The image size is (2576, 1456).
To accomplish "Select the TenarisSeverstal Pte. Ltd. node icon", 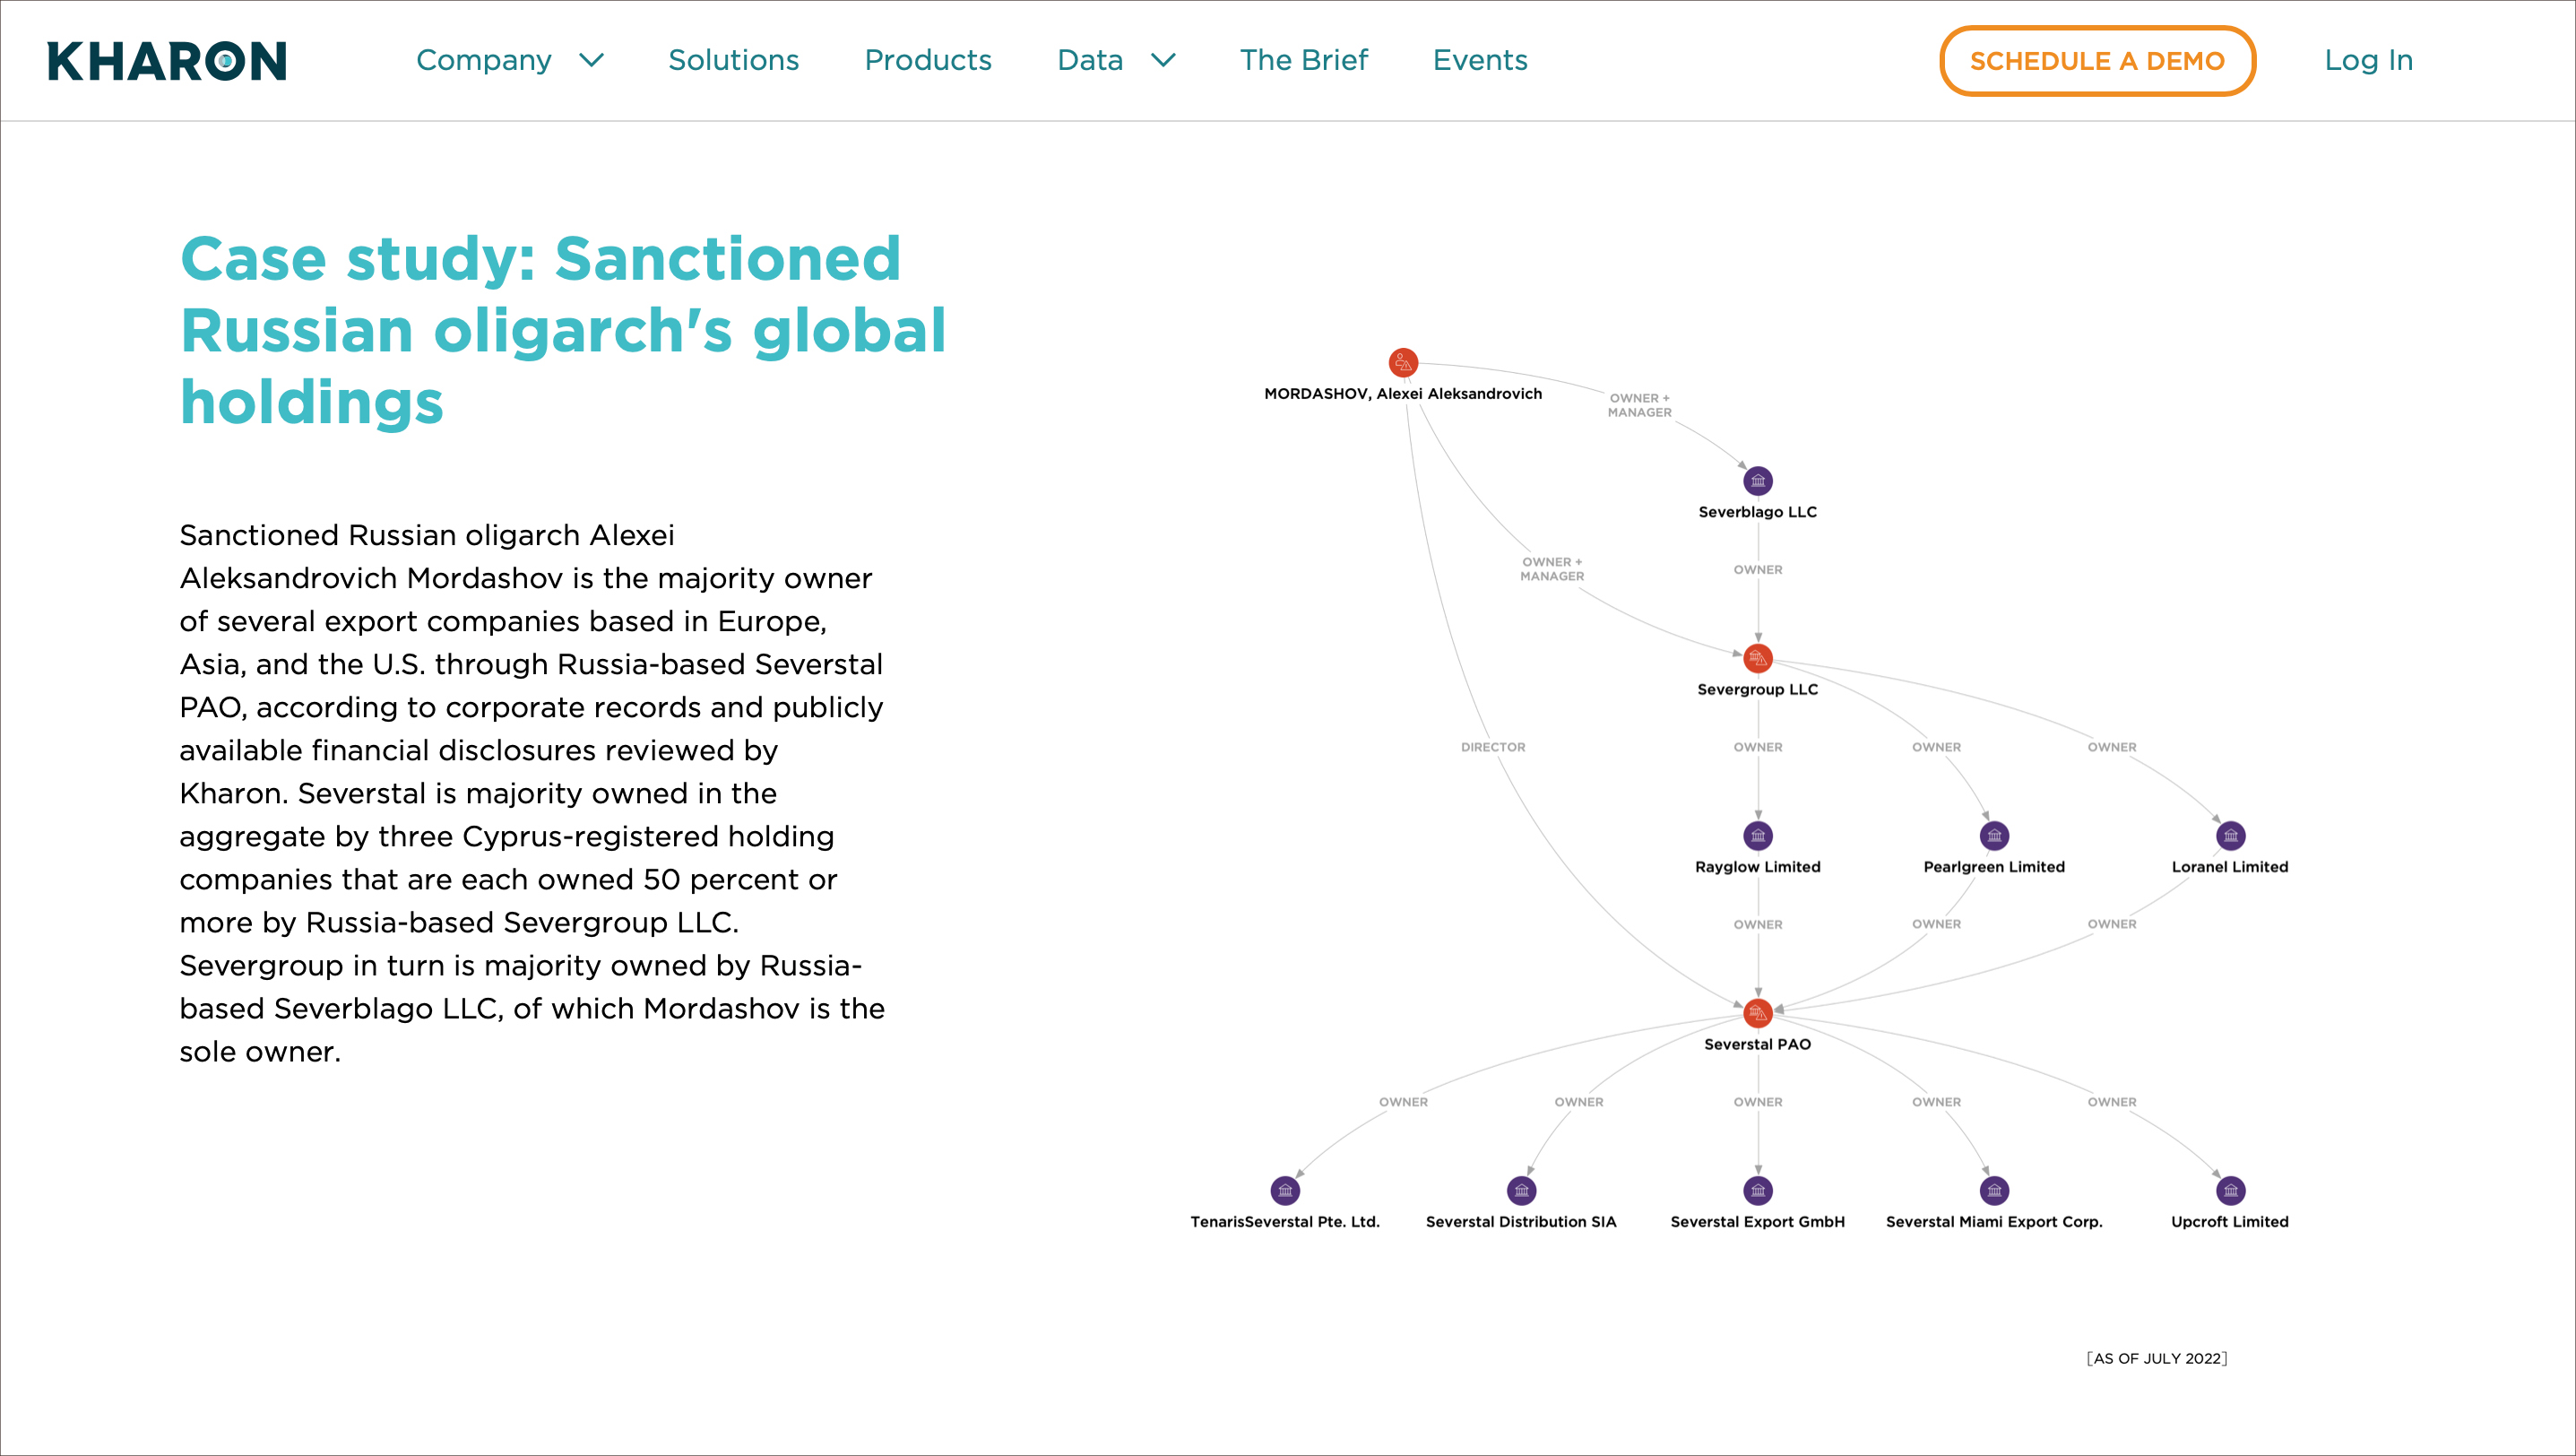I will click(x=1285, y=1190).
